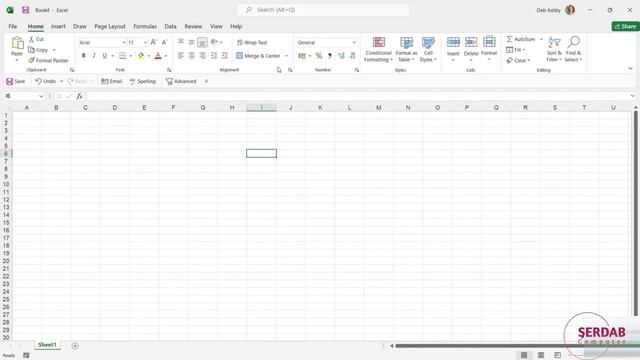Toggle Wrap Text on

pyautogui.click(x=252, y=42)
